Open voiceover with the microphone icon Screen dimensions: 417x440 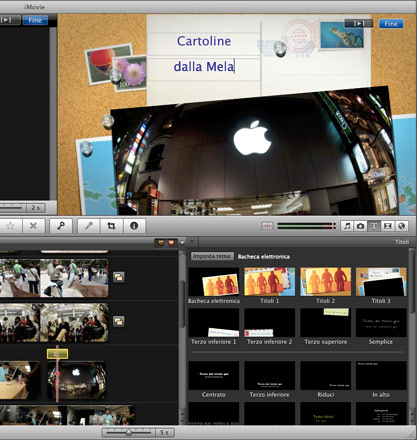pos(88,226)
